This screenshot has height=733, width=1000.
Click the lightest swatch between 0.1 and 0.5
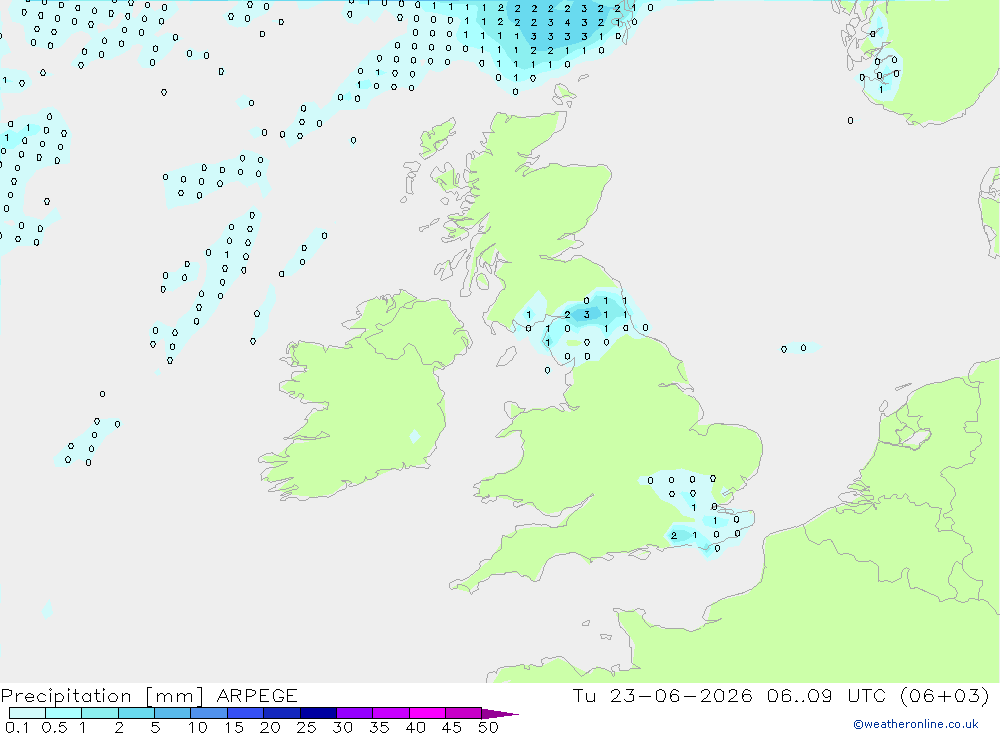tap(27, 713)
